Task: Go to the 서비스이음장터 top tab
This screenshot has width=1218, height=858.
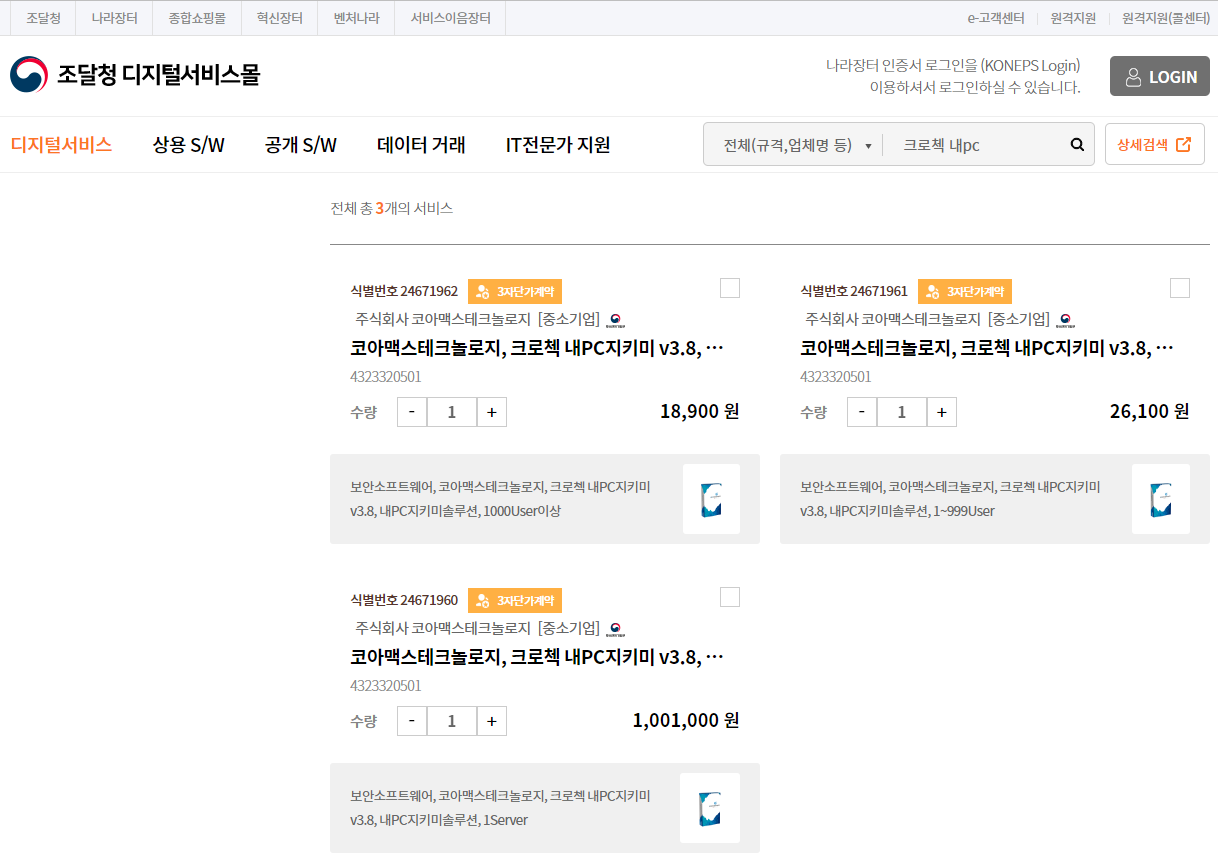Action: coord(450,18)
